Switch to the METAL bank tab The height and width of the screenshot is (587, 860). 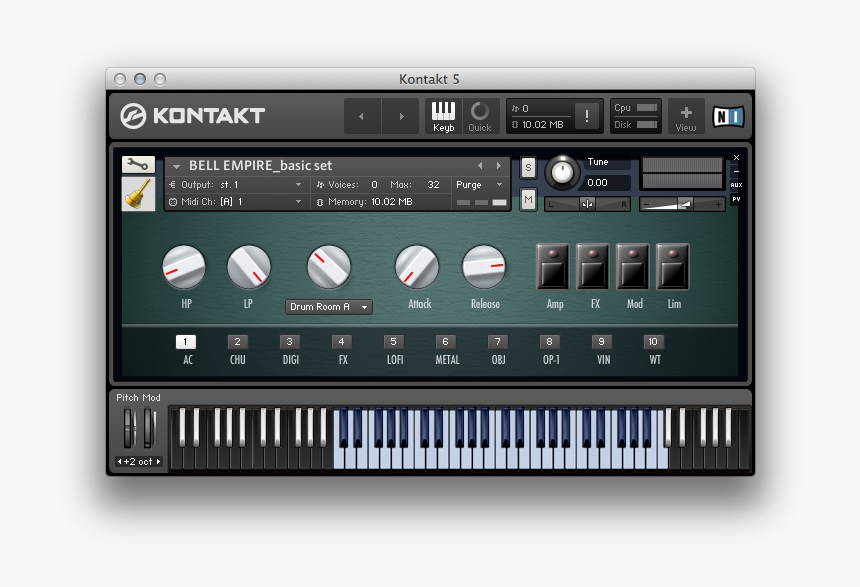click(445, 342)
